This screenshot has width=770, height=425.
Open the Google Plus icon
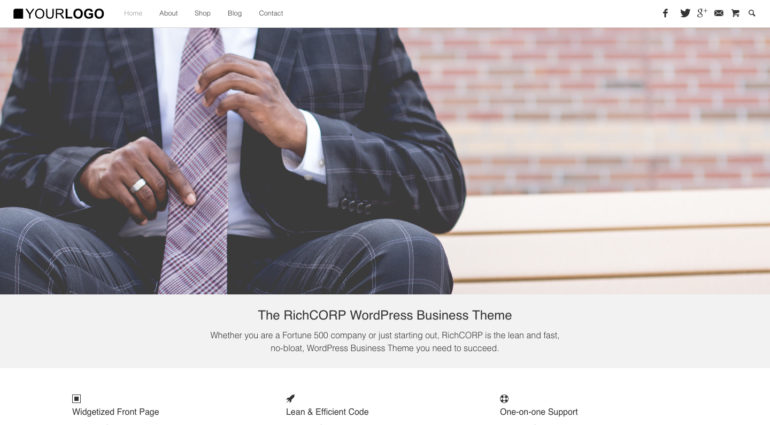click(x=702, y=13)
